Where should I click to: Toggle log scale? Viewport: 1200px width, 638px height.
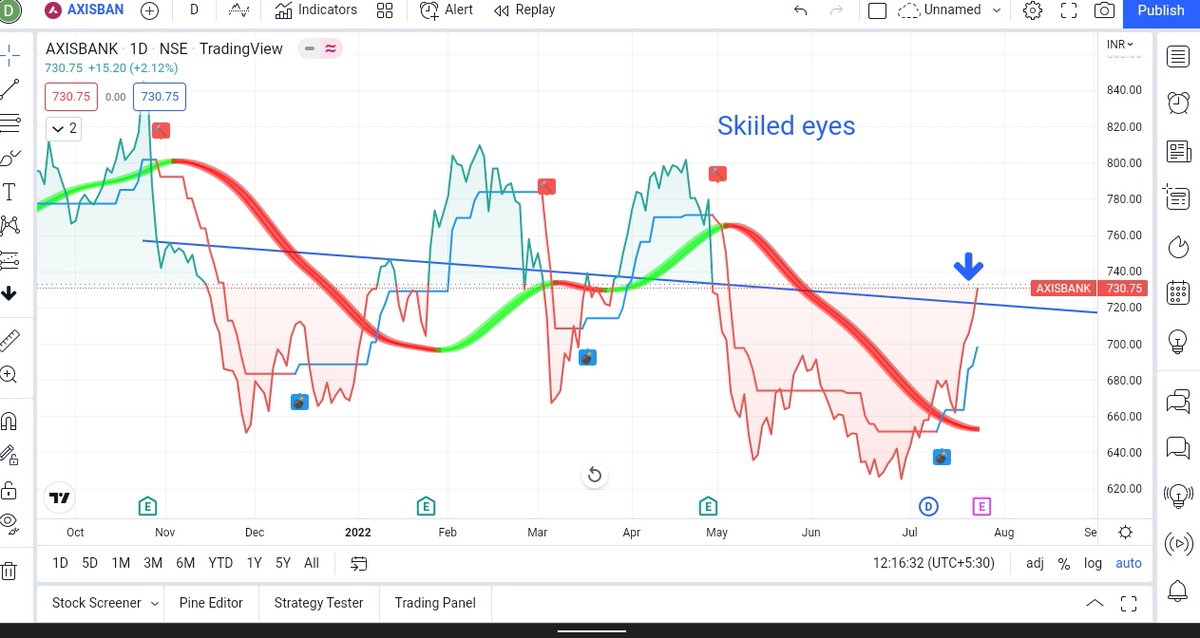click(1093, 563)
